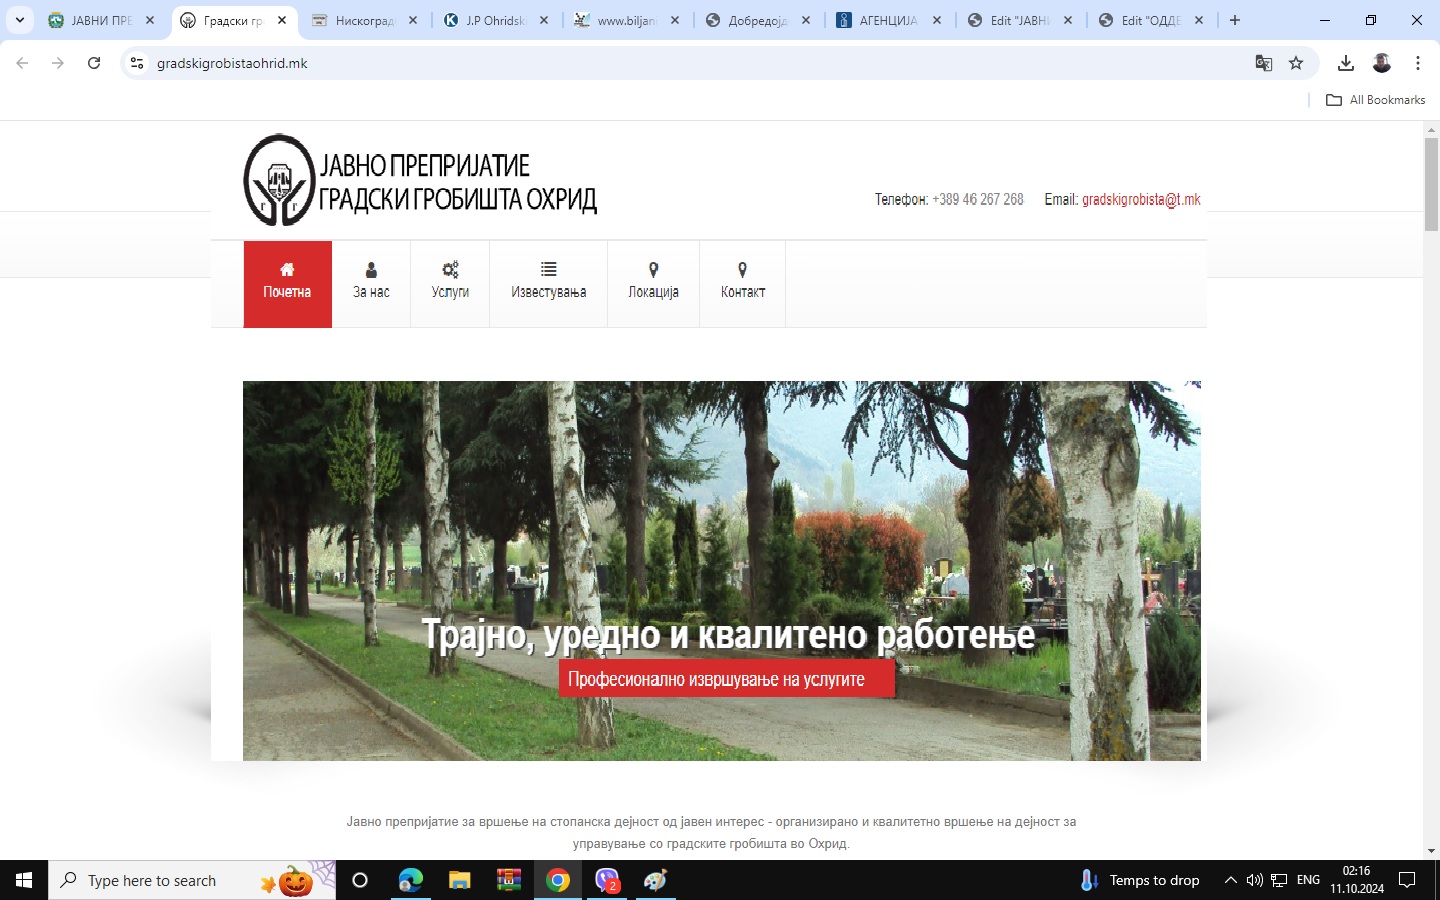Click the Google Translate icon in address bar
The image size is (1440, 900).
1264,63
